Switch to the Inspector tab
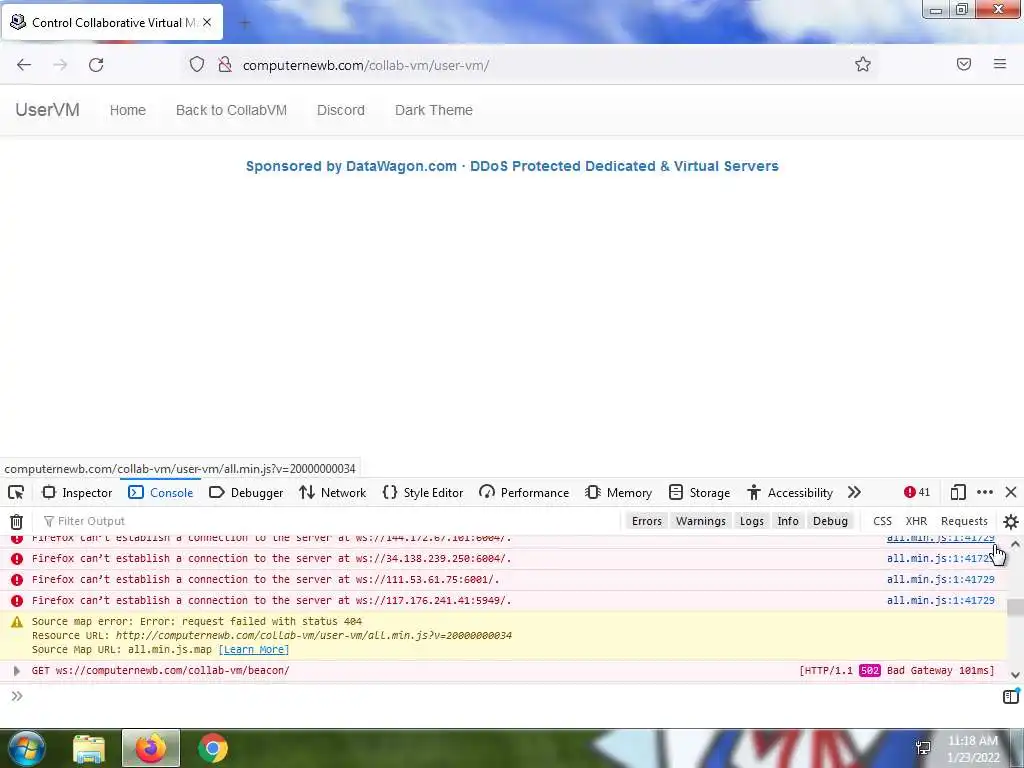The image size is (1024, 768). click(77, 492)
